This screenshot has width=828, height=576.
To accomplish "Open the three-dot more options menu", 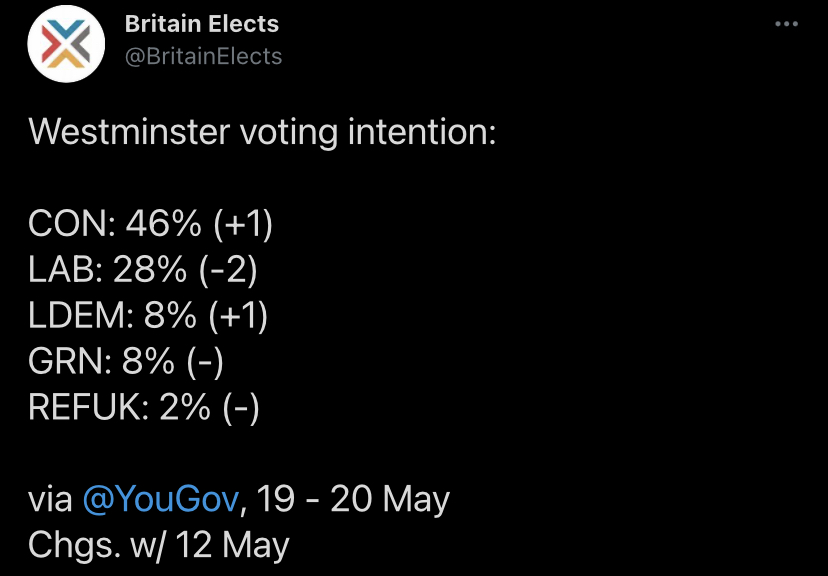I will tap(786, 24).
